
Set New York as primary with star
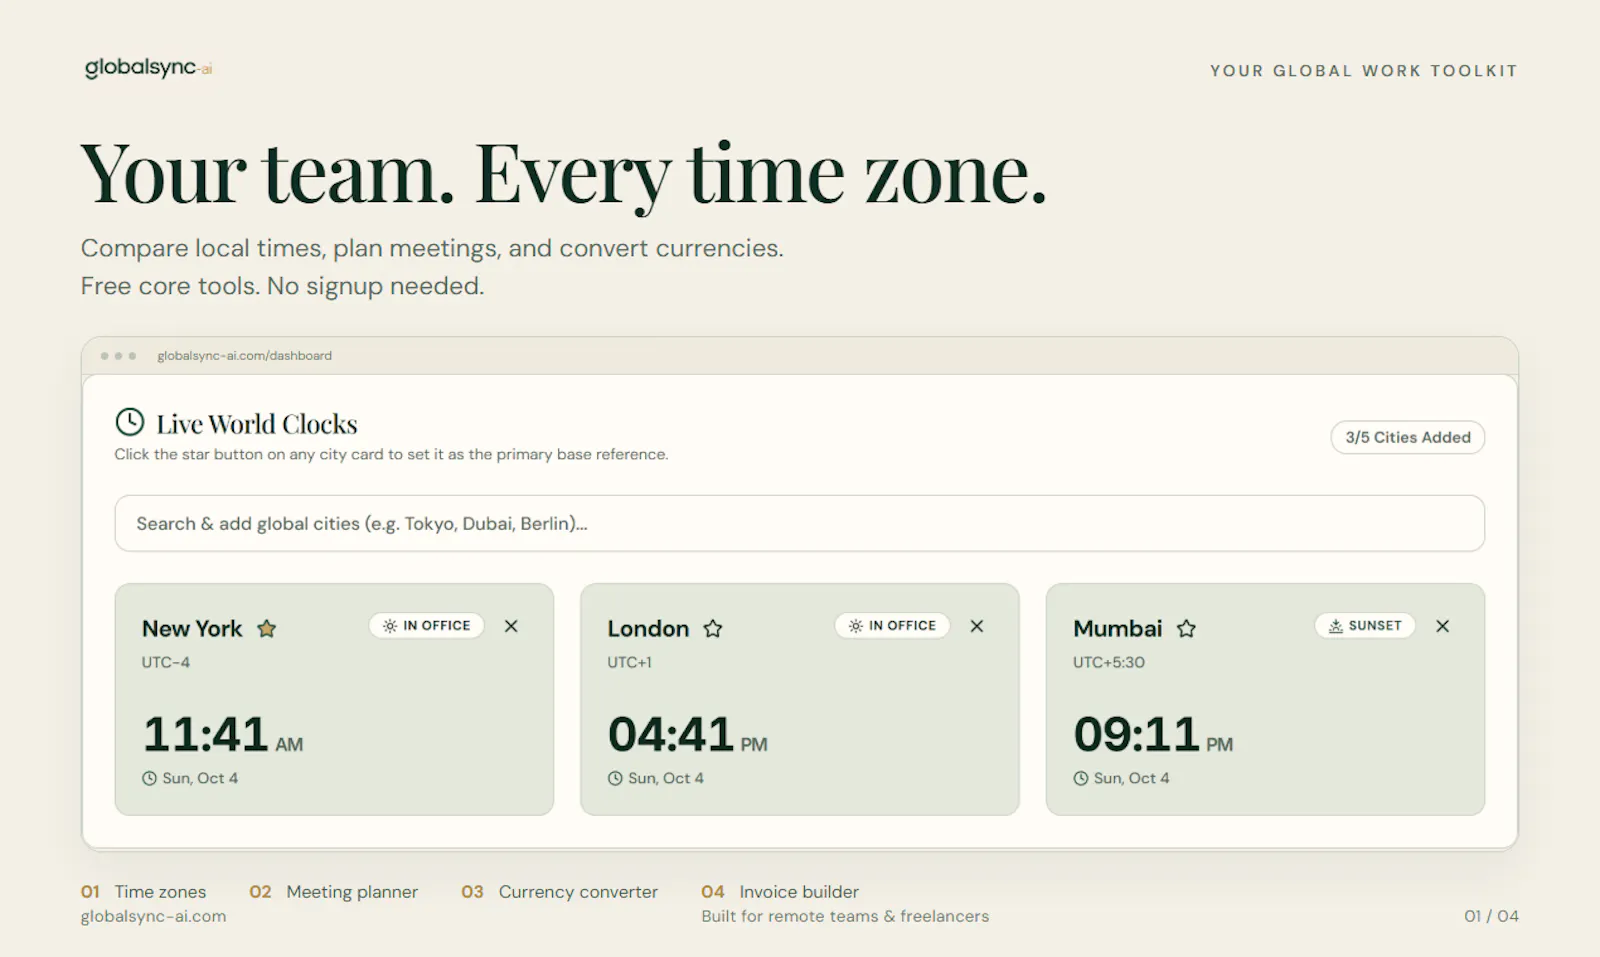266,628
